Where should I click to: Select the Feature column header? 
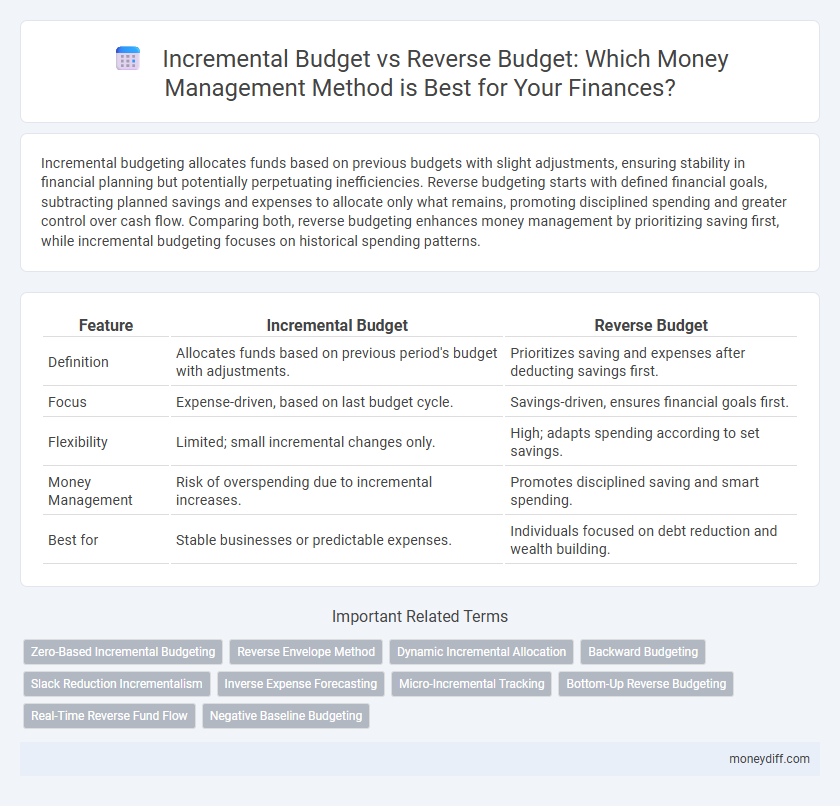[105, 325]
